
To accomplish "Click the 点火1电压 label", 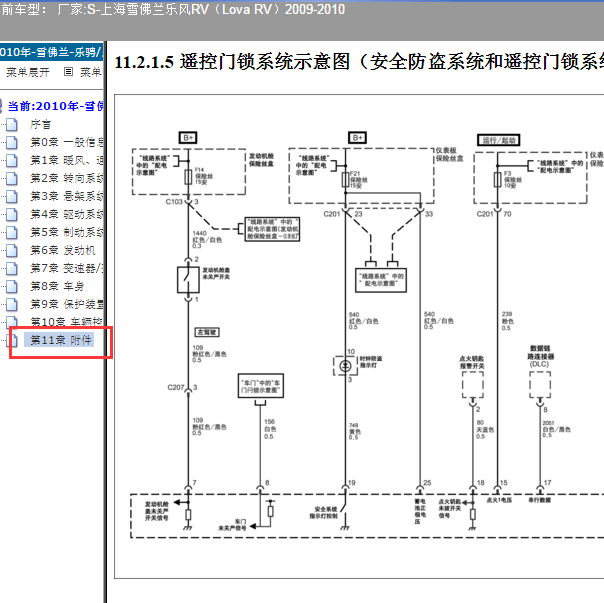I will [499, 500].
